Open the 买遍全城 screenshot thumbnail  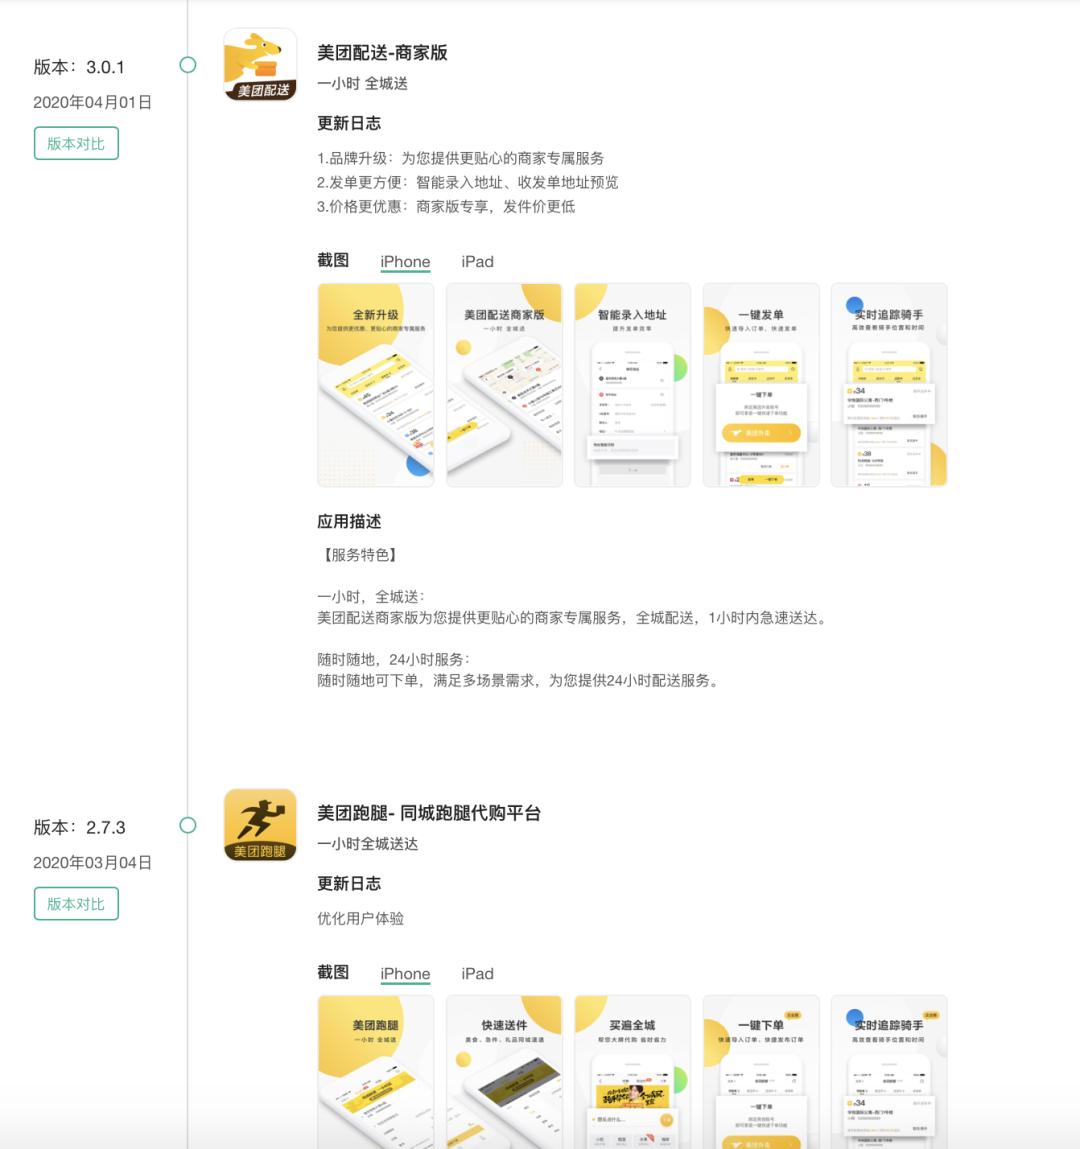[x=632, y=1072]
